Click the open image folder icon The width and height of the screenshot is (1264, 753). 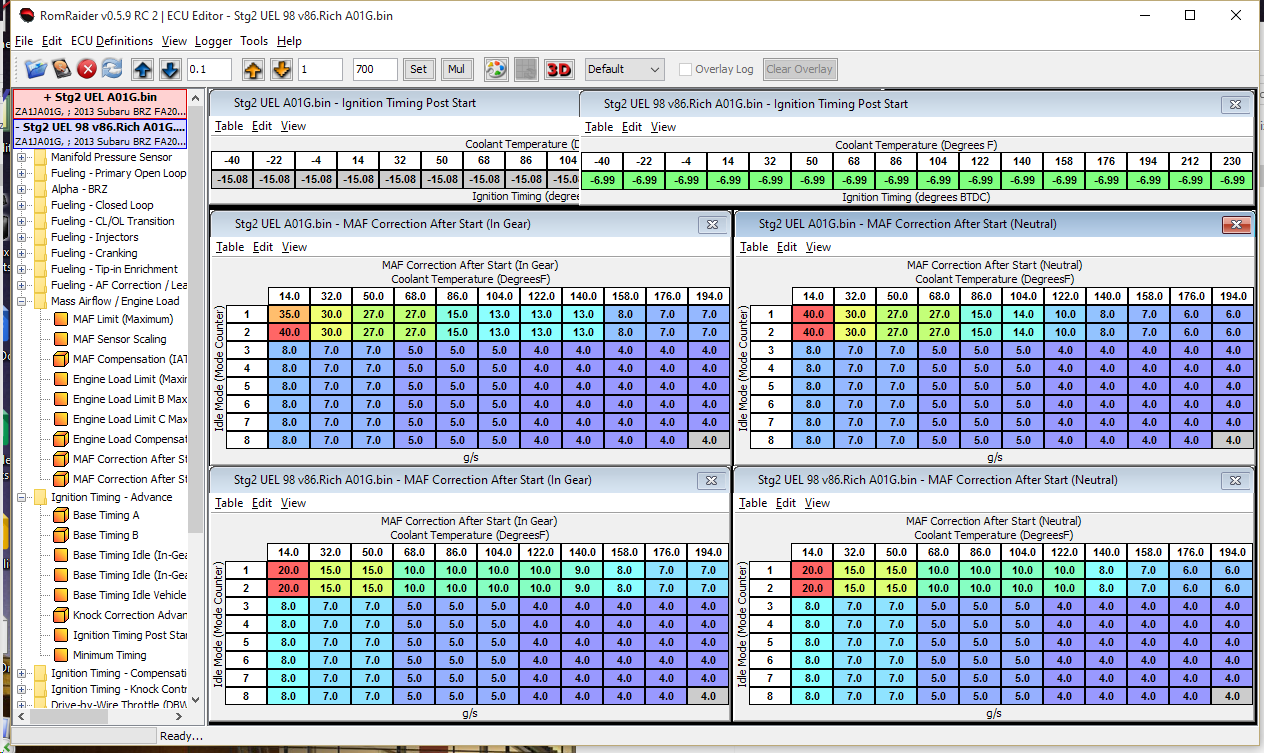tap(36, 69)
